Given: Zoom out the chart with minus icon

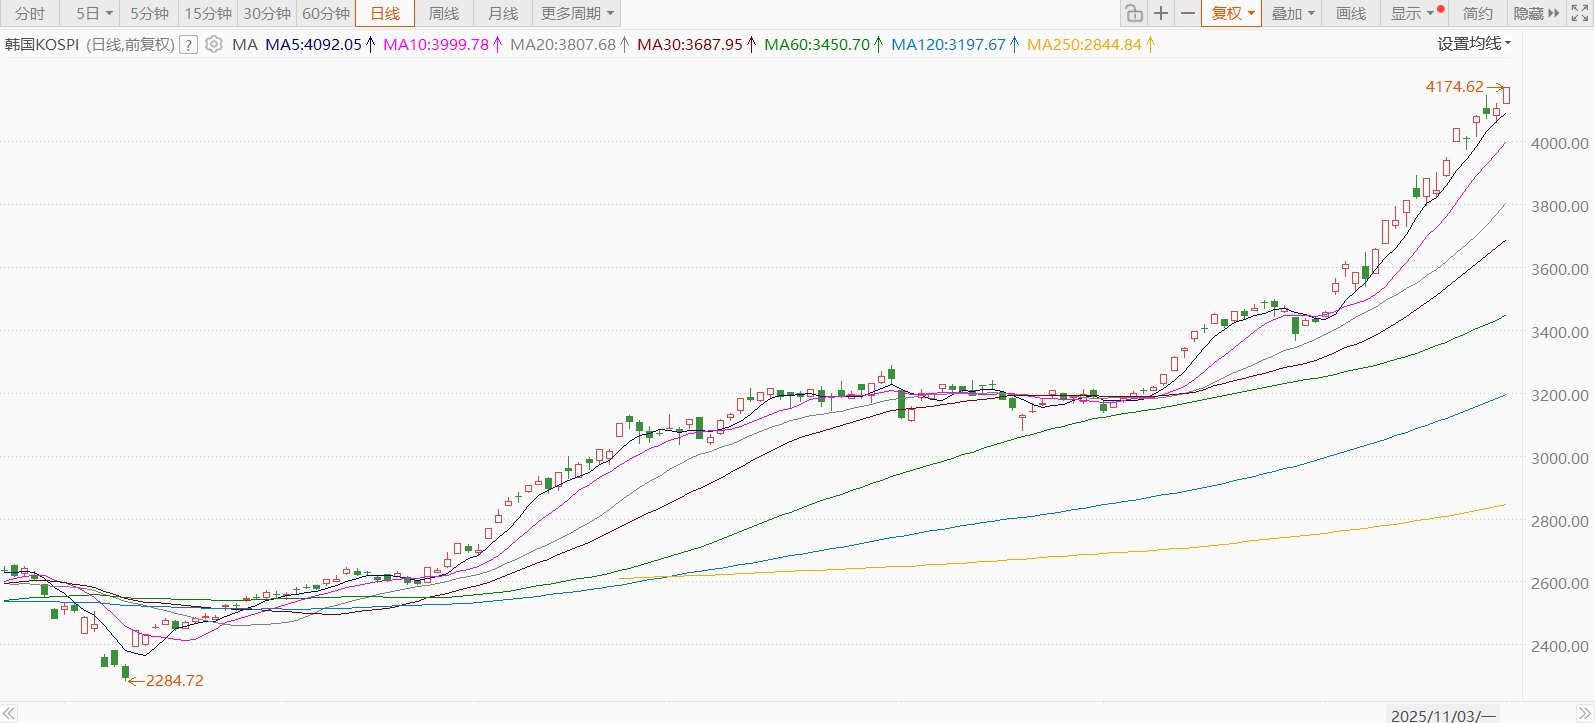Looking at the screenshot, I should click(1187, 13).
